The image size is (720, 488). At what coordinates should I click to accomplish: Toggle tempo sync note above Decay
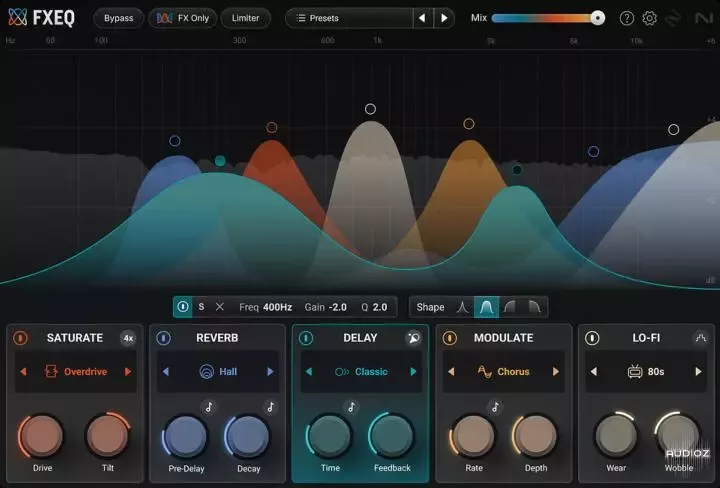click(270, 407)
